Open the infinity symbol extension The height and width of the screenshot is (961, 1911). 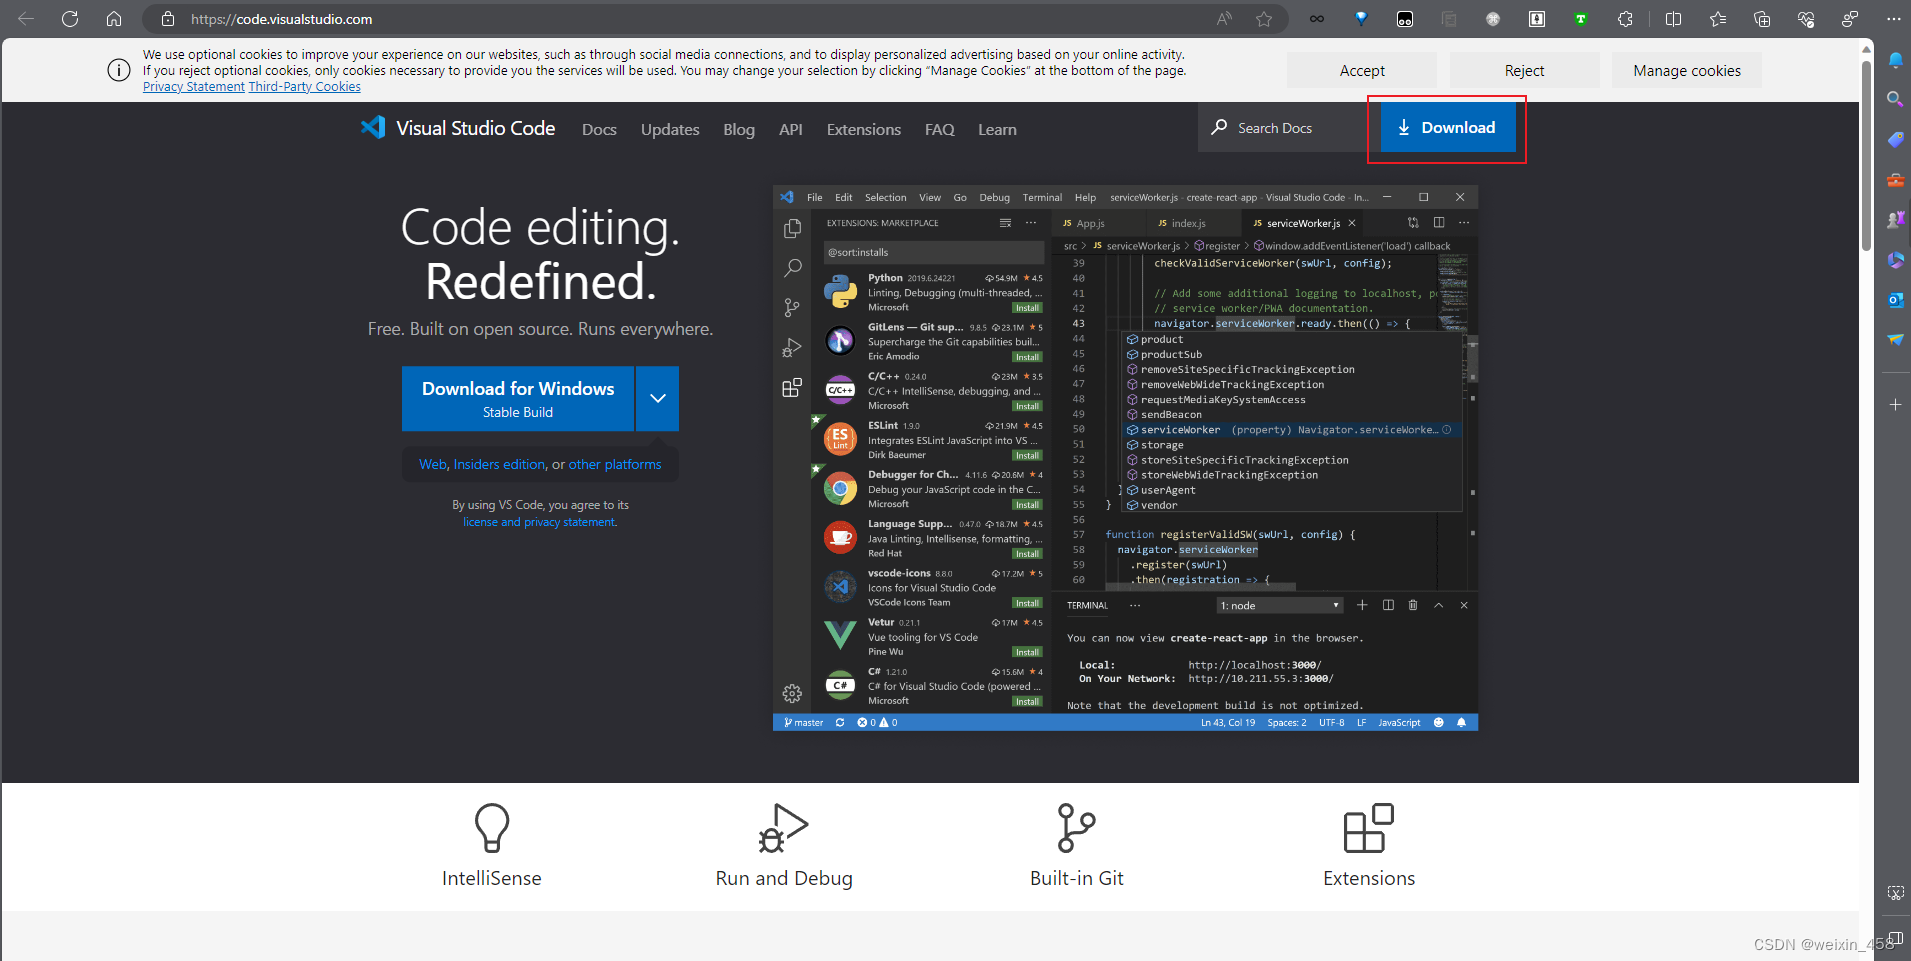(1317, 19)
